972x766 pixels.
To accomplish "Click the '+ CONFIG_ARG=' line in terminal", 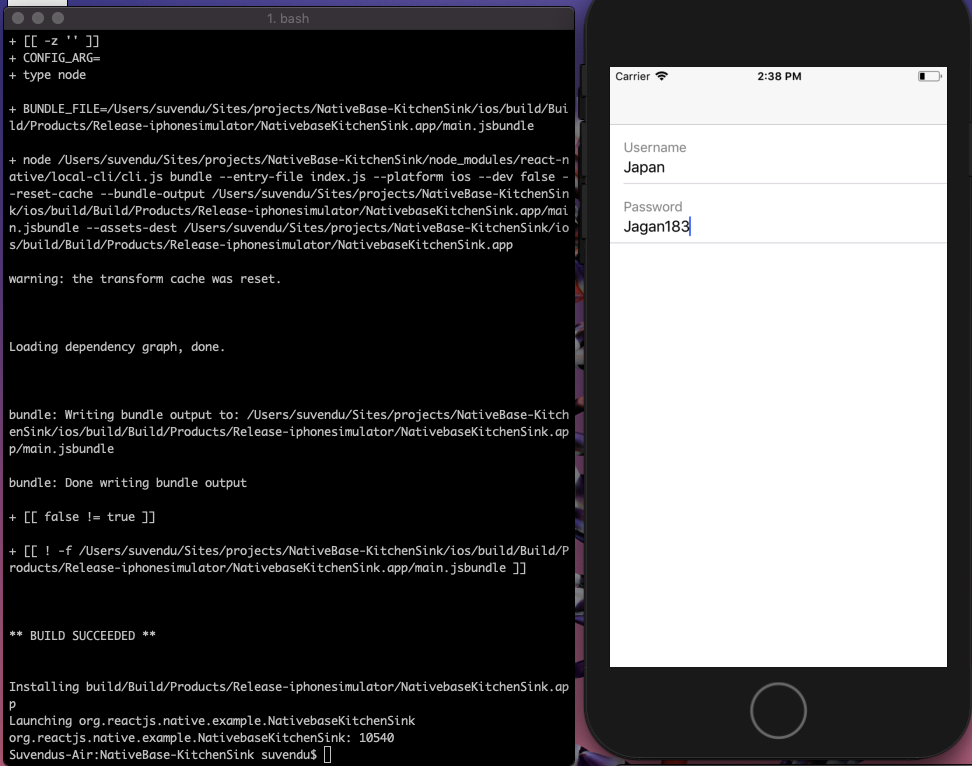I will tap(55, 58).
